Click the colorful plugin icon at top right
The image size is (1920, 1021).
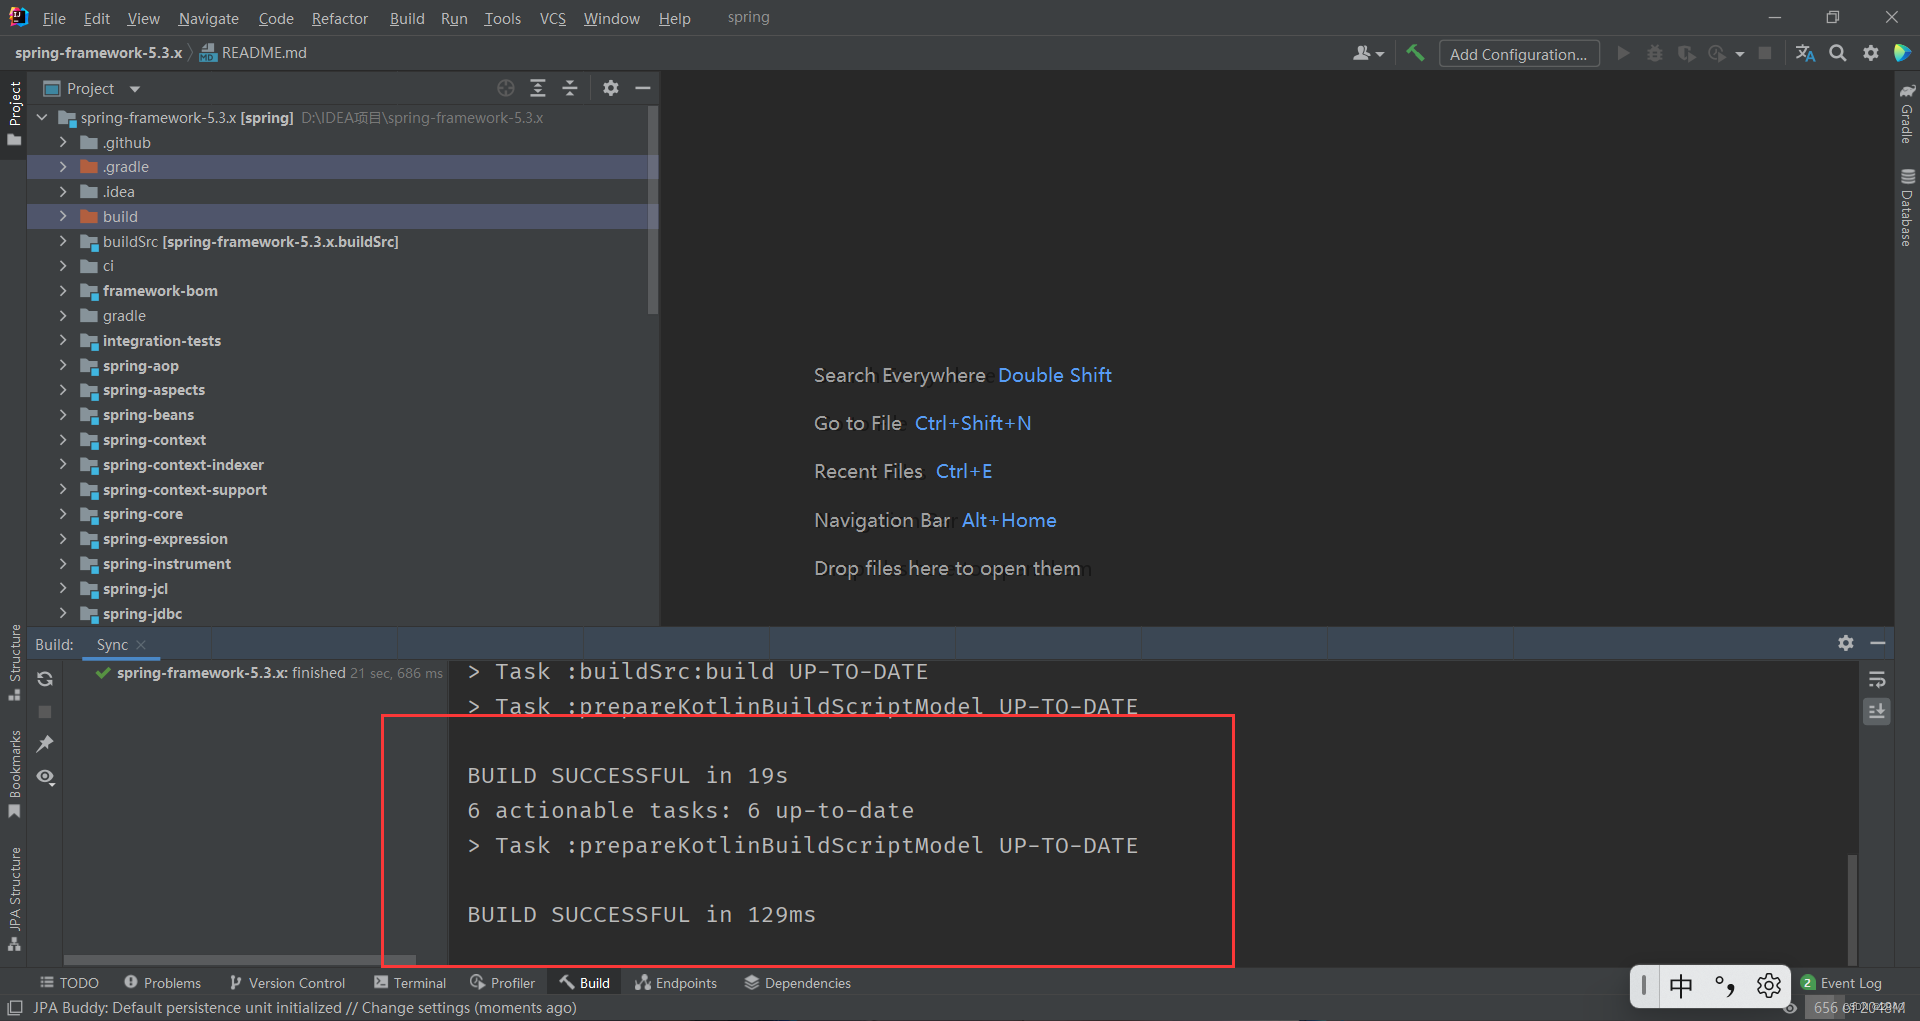point(1902,53)
